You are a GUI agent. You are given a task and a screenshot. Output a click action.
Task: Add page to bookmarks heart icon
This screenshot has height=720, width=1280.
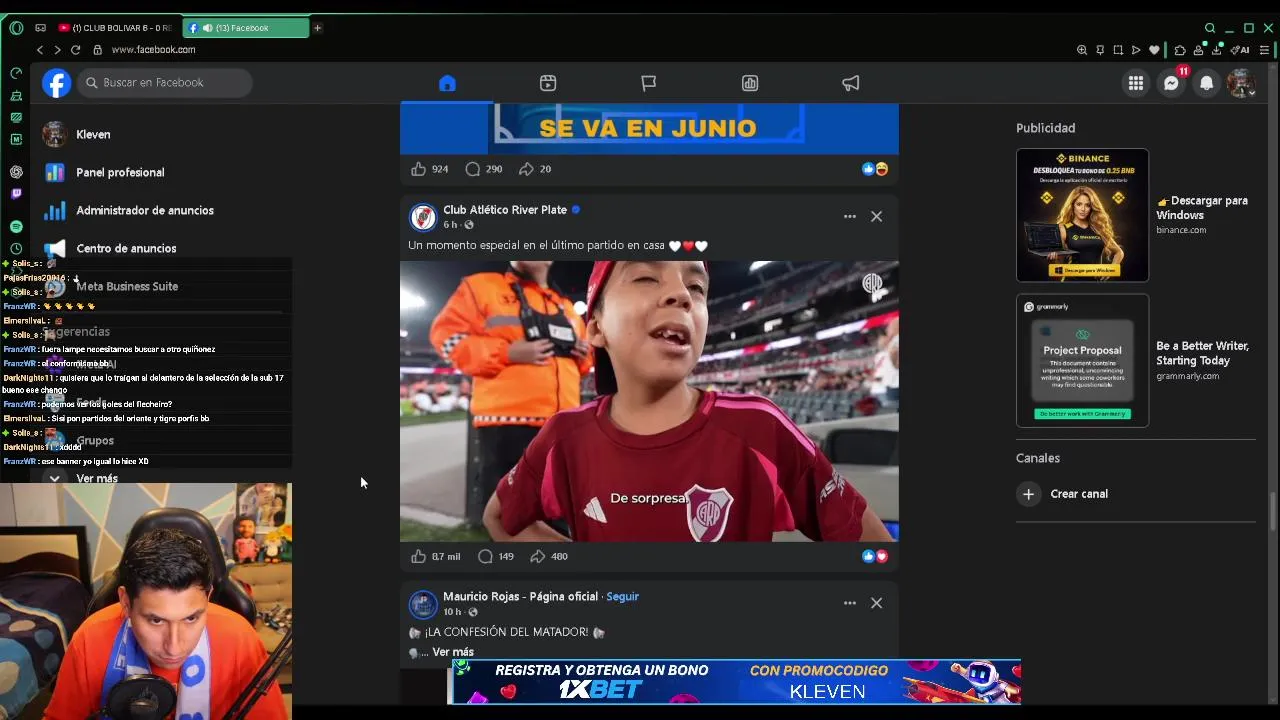click(1154, 50)
